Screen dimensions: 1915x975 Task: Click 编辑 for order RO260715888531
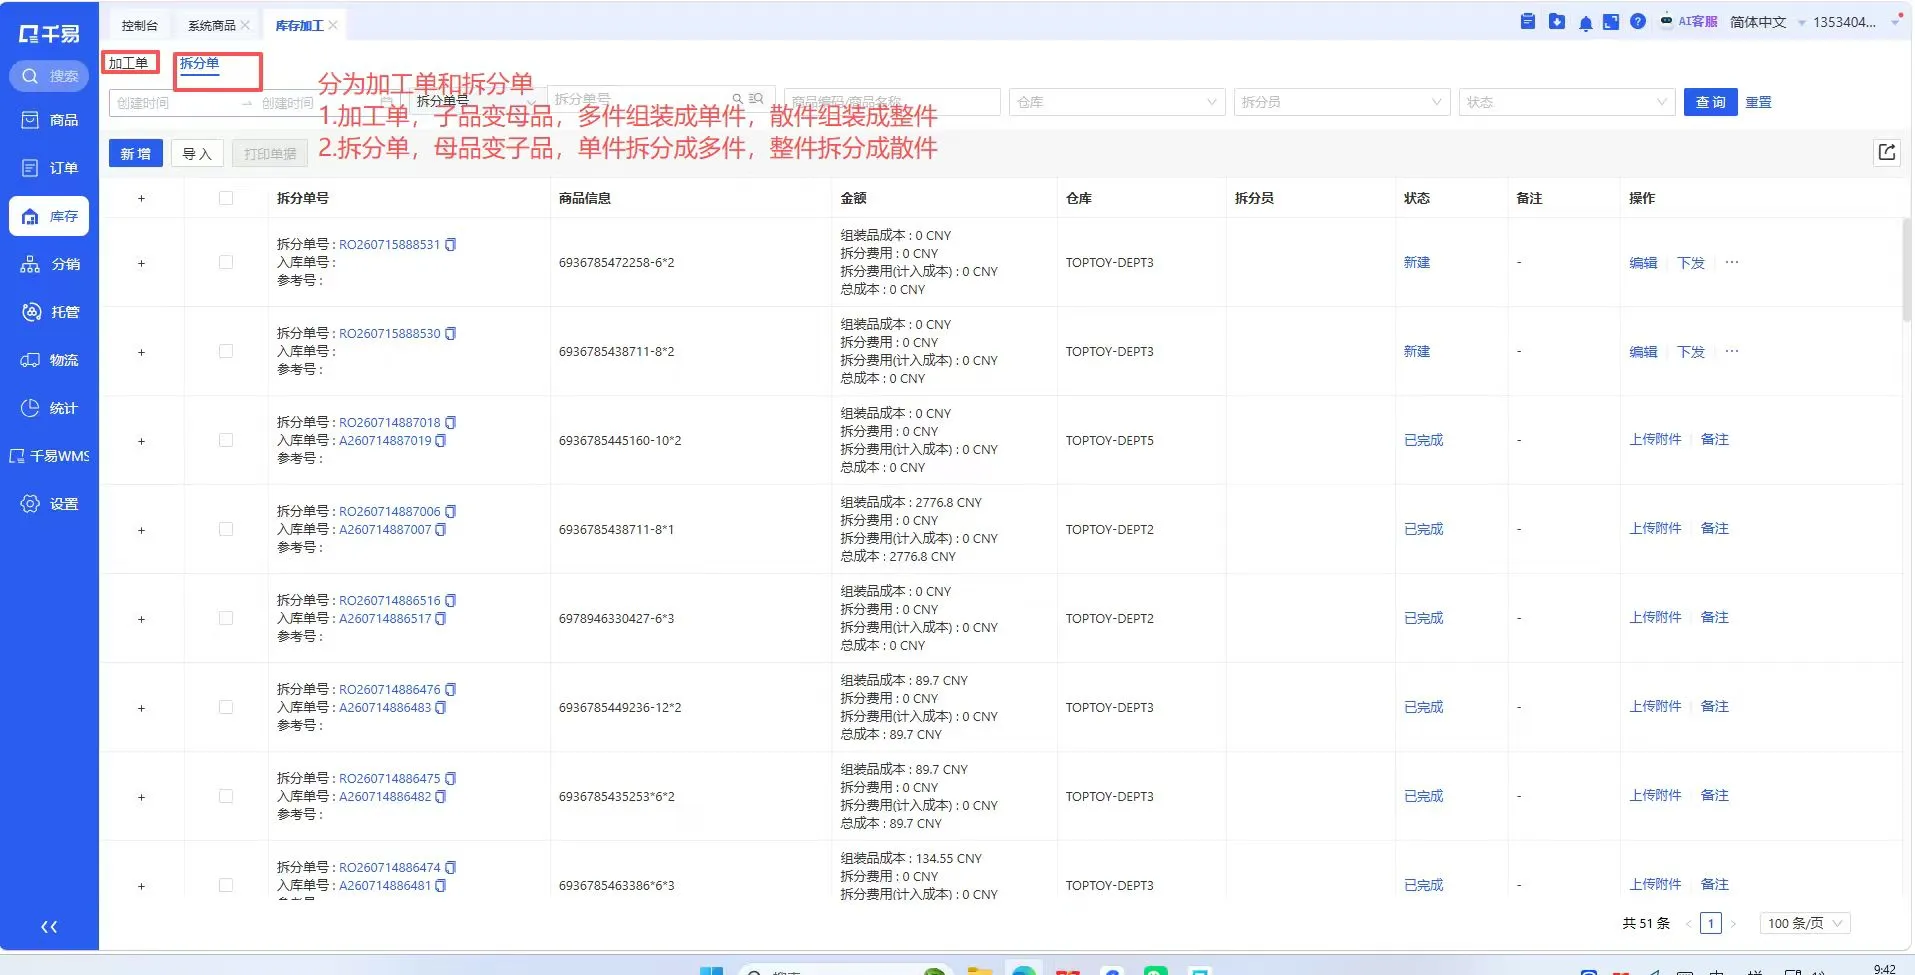[1643, 263]
